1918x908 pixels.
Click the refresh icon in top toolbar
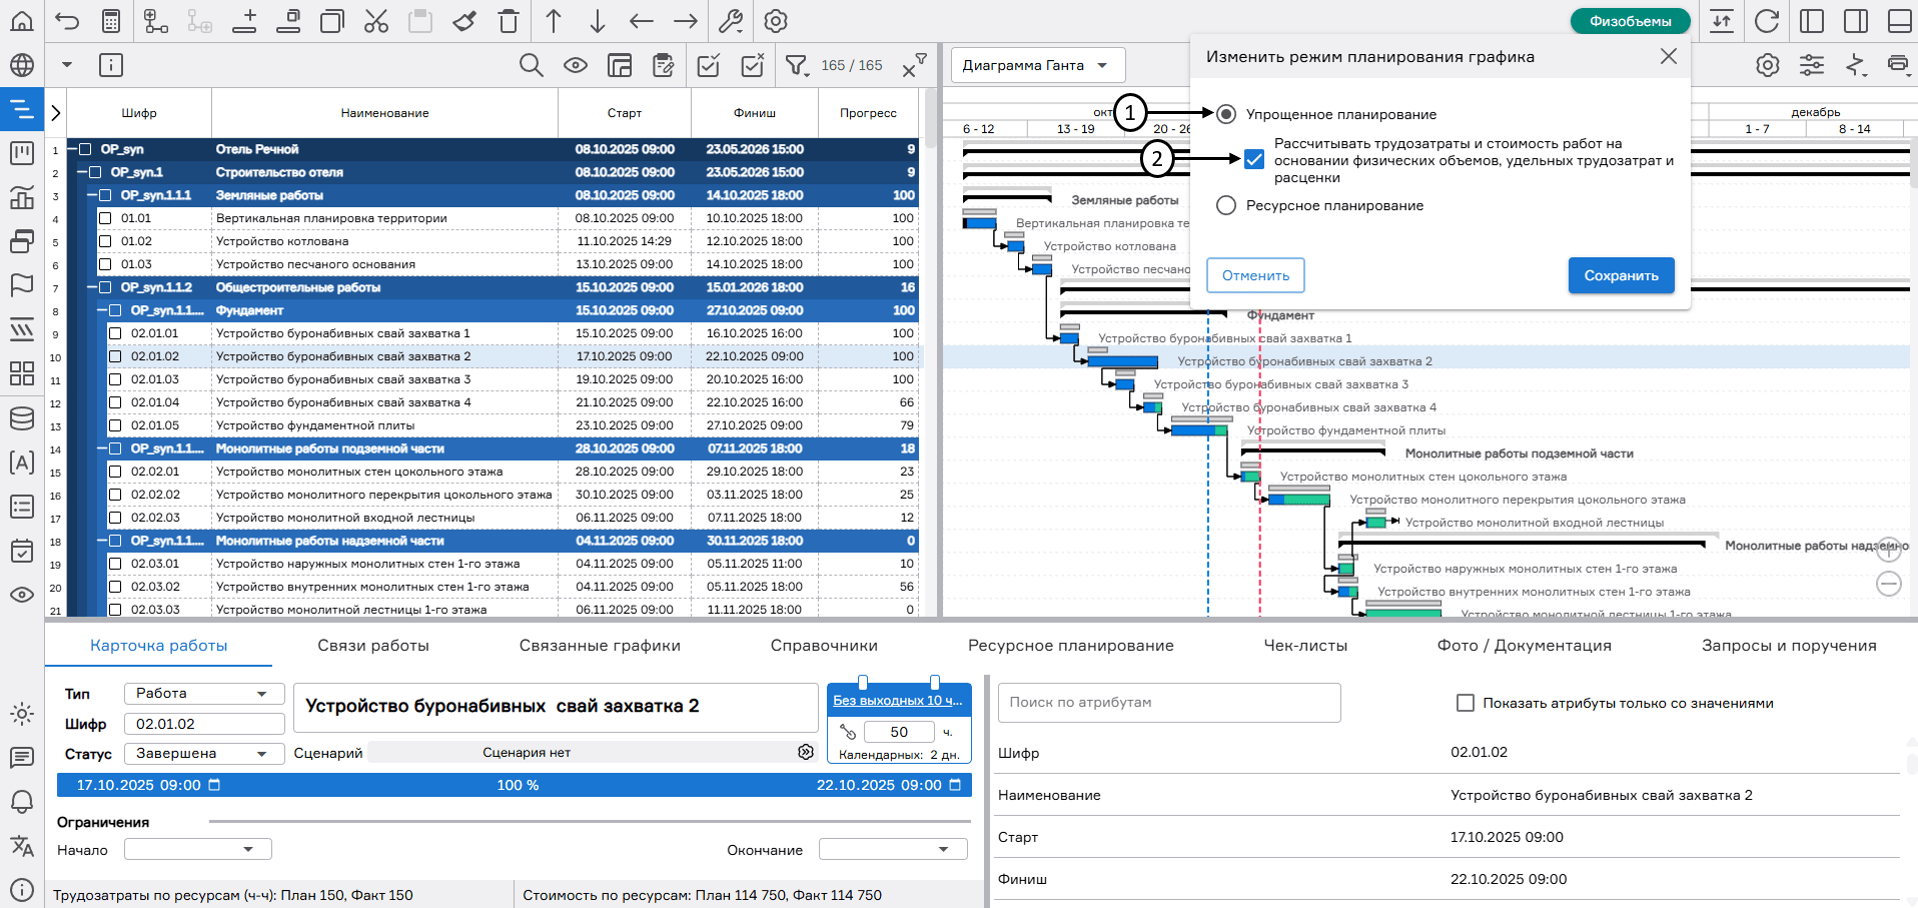pyautogui.click(x=1767, y=21)
